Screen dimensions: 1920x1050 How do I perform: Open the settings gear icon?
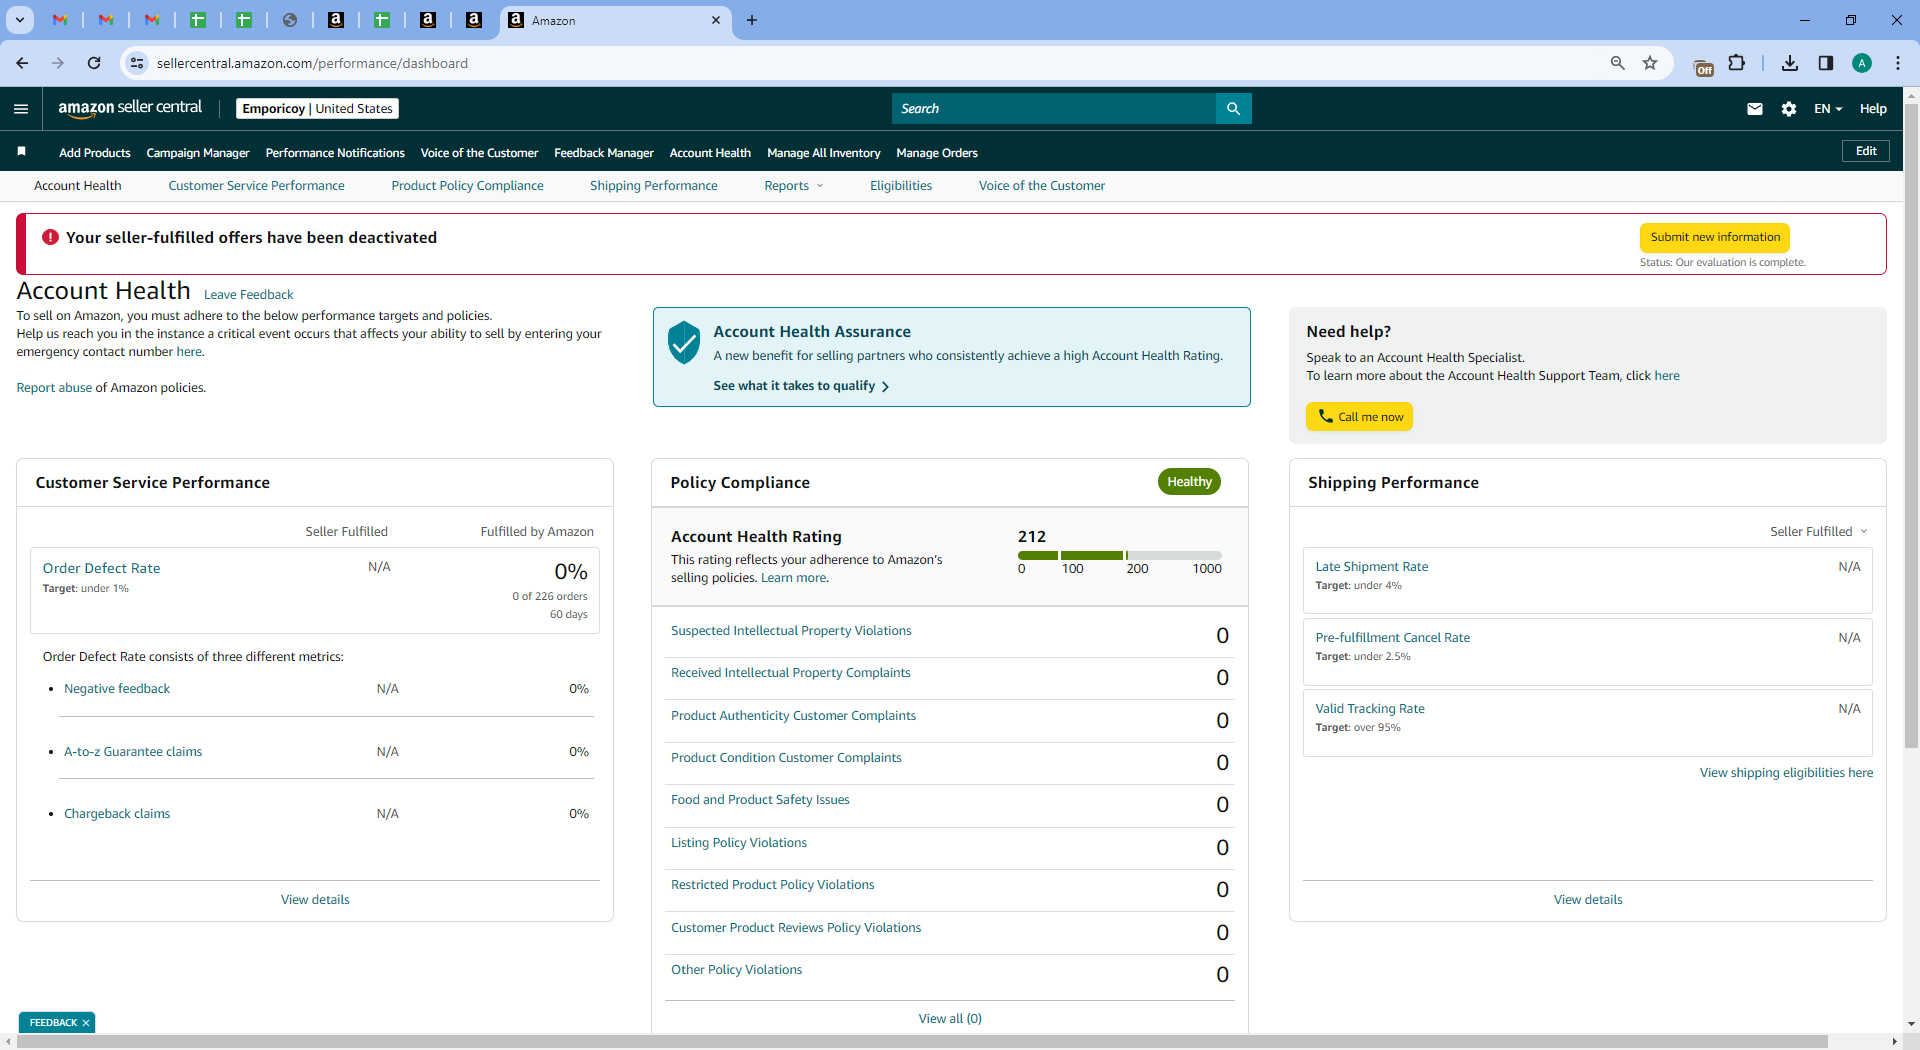tap(1789, 109)
